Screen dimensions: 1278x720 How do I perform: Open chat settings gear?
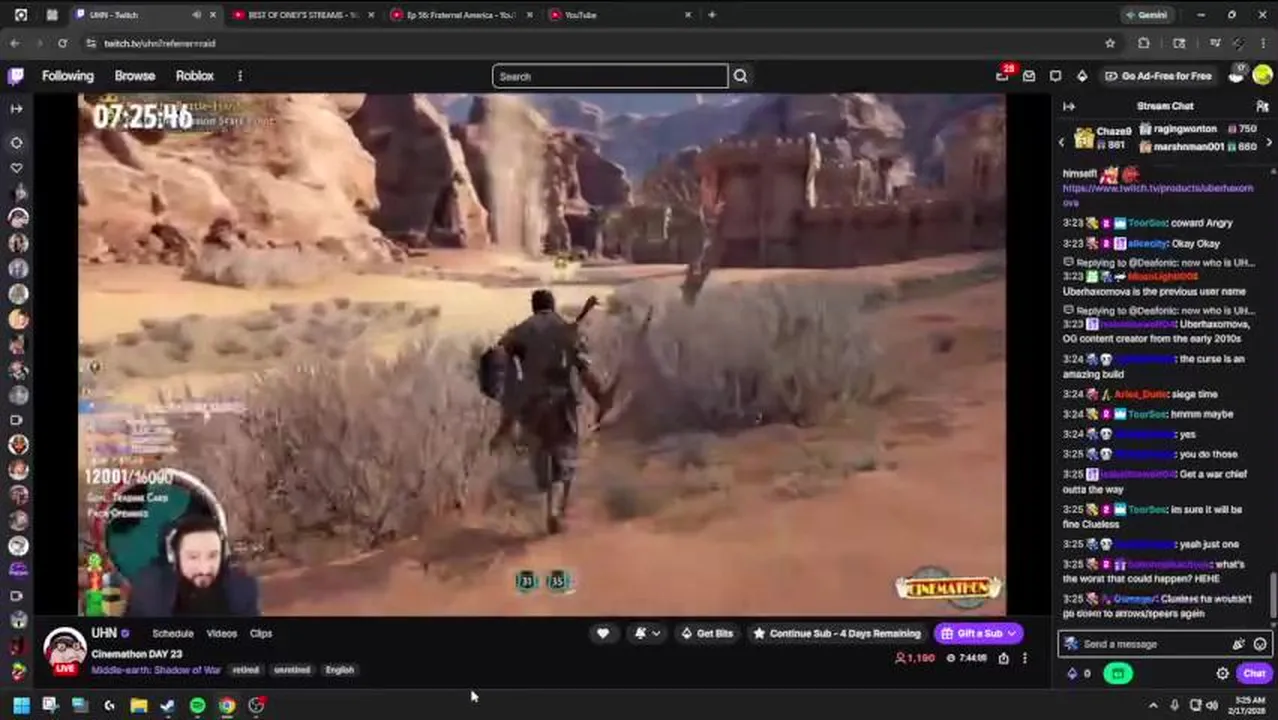click(x=1222, y=674)
